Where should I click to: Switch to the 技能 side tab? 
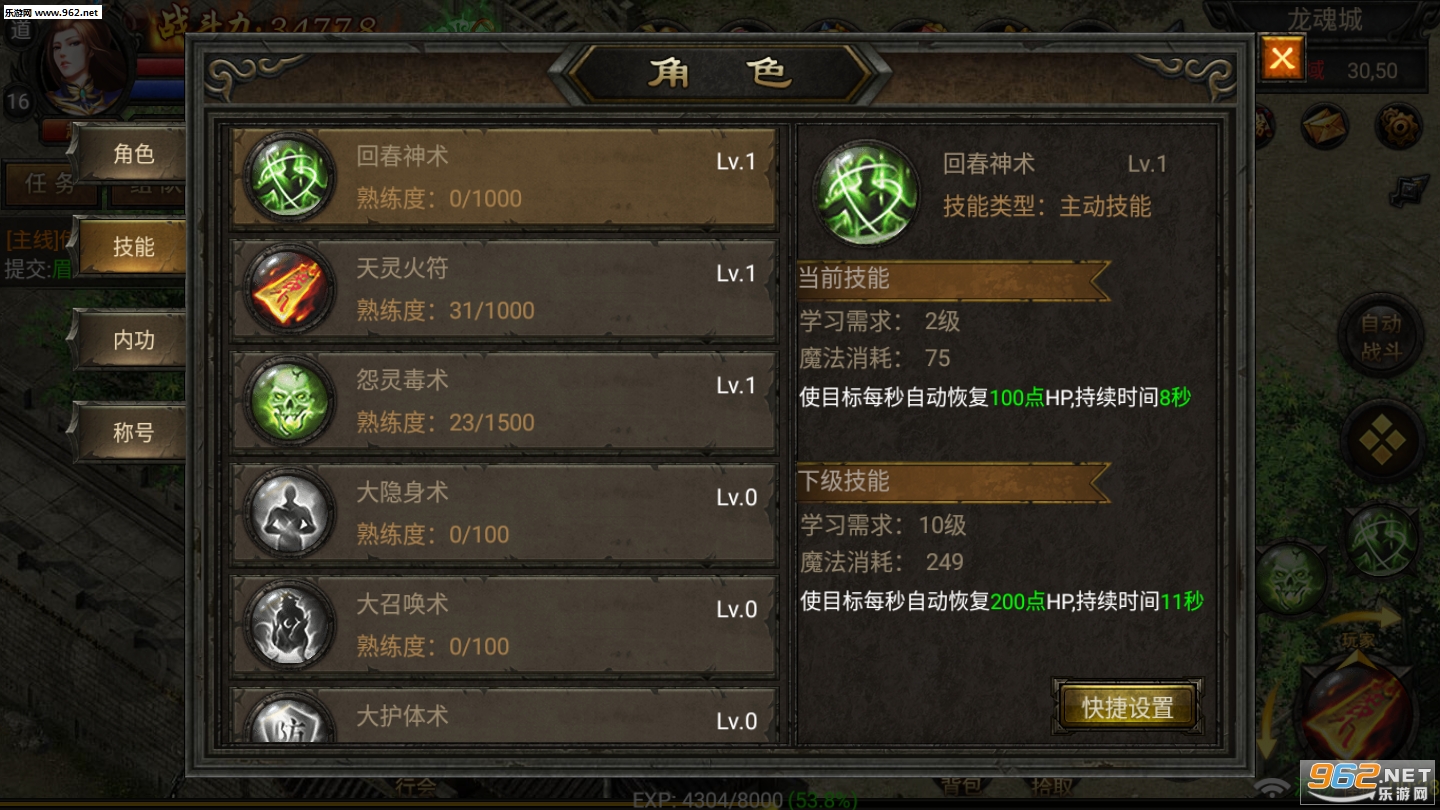click(131, 246)
